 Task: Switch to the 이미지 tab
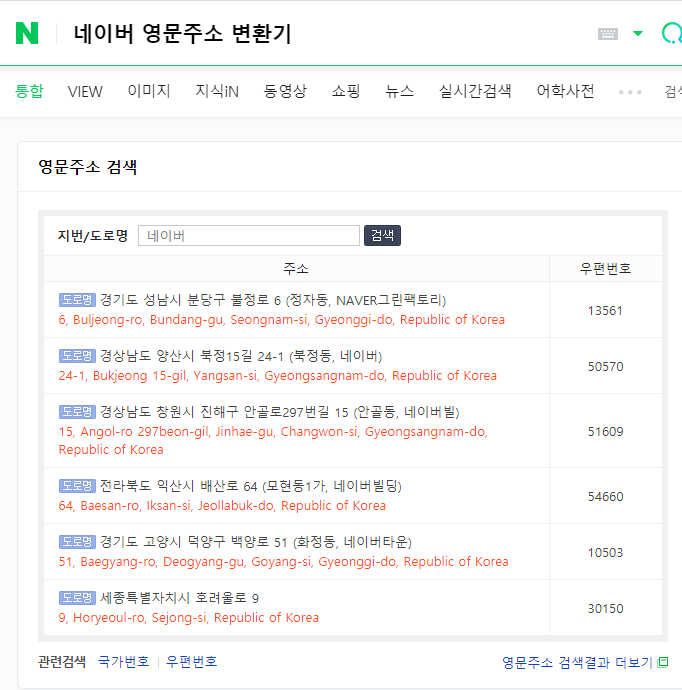pos(149,91)
